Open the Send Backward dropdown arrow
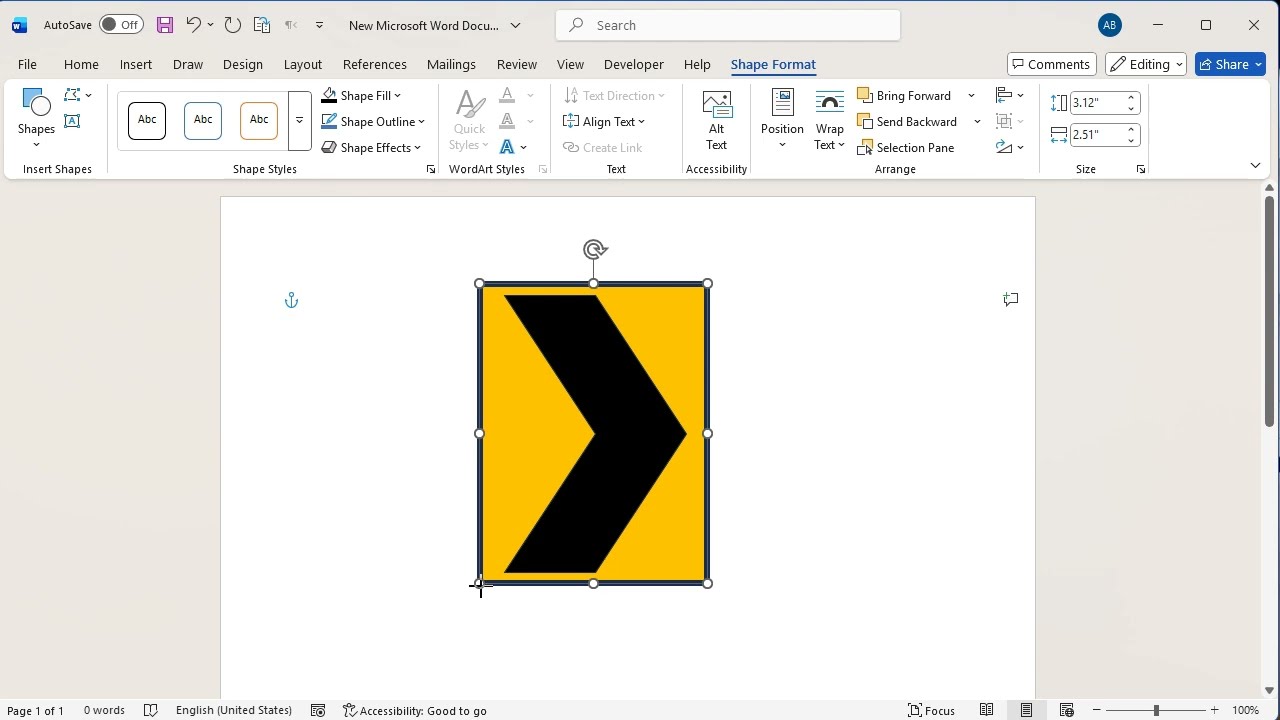This screenshot has width=1280, height=720. (977, 122)
